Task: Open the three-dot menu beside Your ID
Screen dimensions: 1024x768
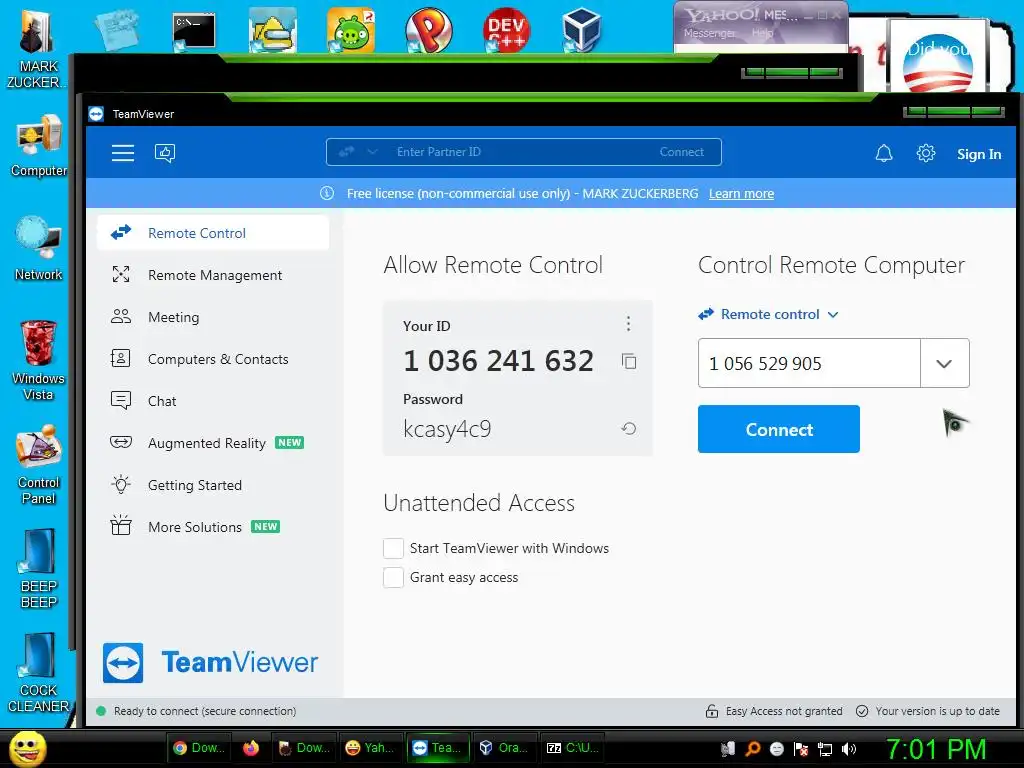Action: [x=628, y=323]
